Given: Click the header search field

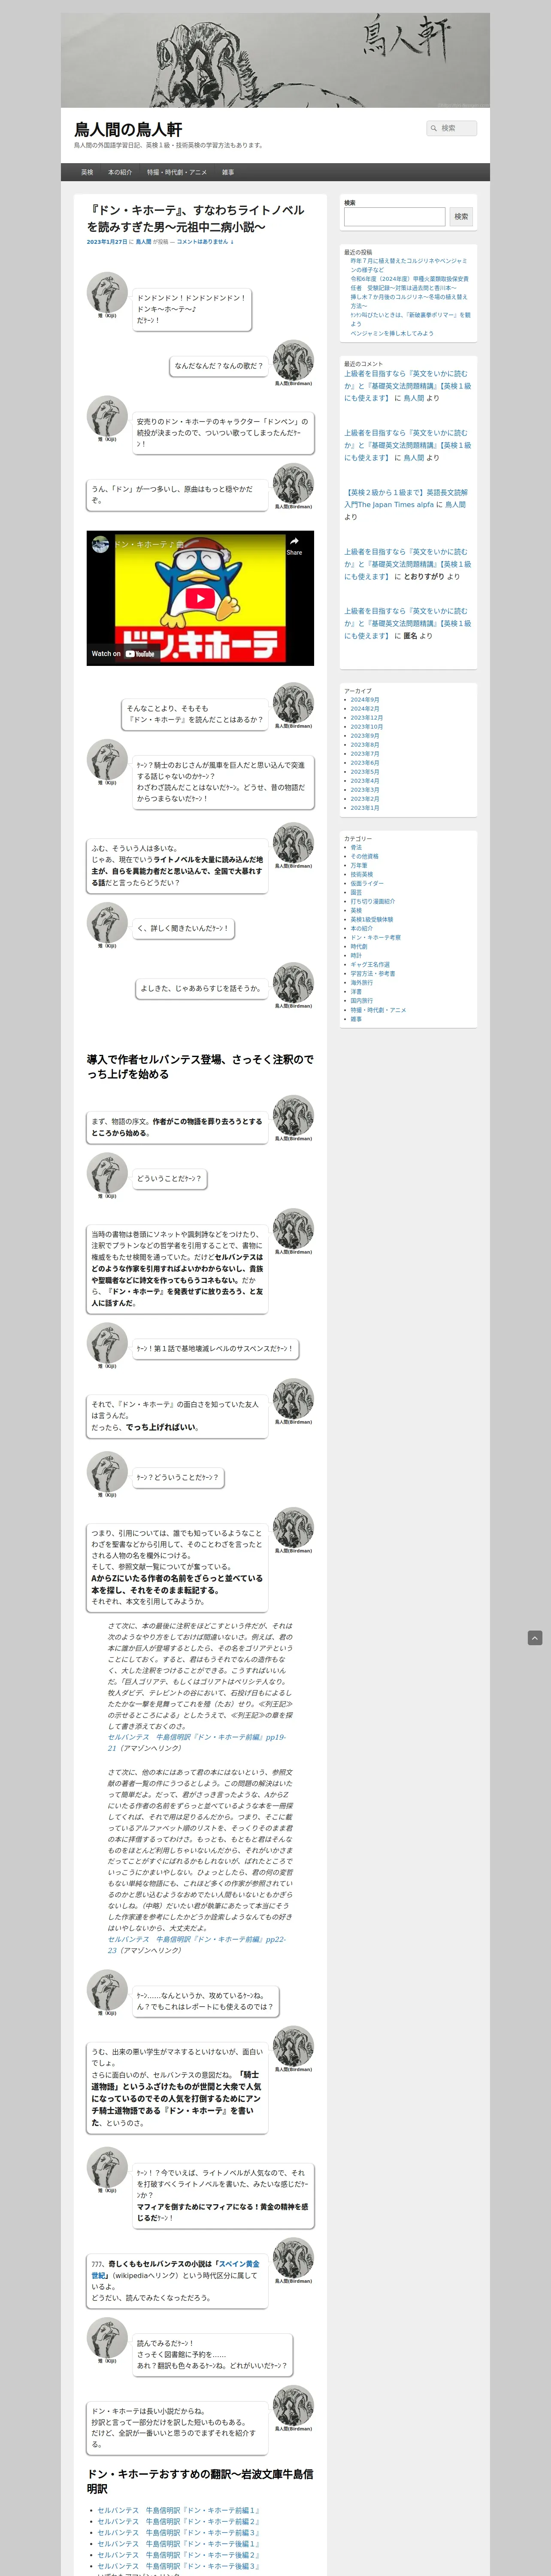Looking at the screenshot, I should pos(451,128).
